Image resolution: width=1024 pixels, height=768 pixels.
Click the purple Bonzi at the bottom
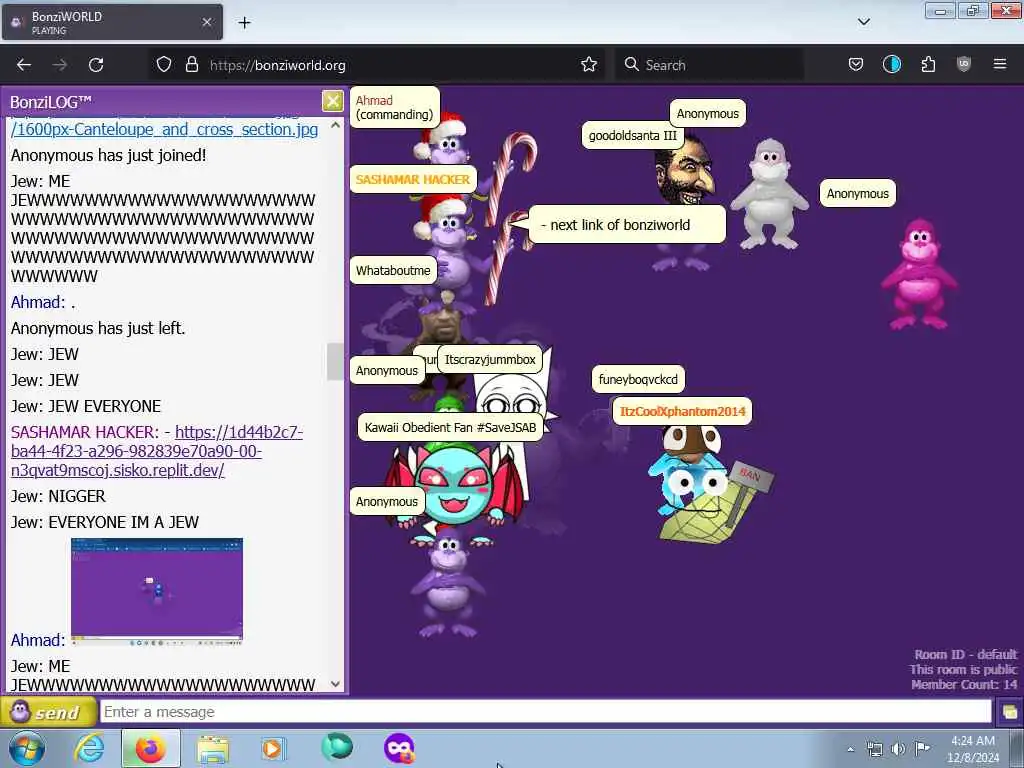[449, 583]
